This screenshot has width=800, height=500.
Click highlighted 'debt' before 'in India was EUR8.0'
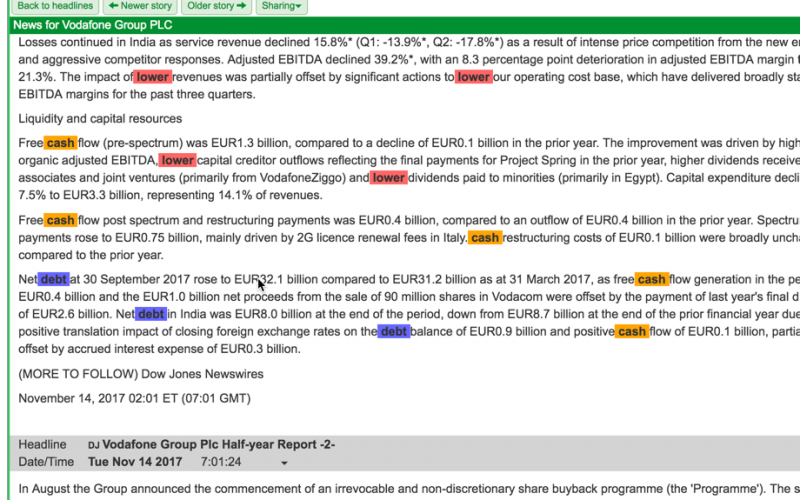click(151, 314)
